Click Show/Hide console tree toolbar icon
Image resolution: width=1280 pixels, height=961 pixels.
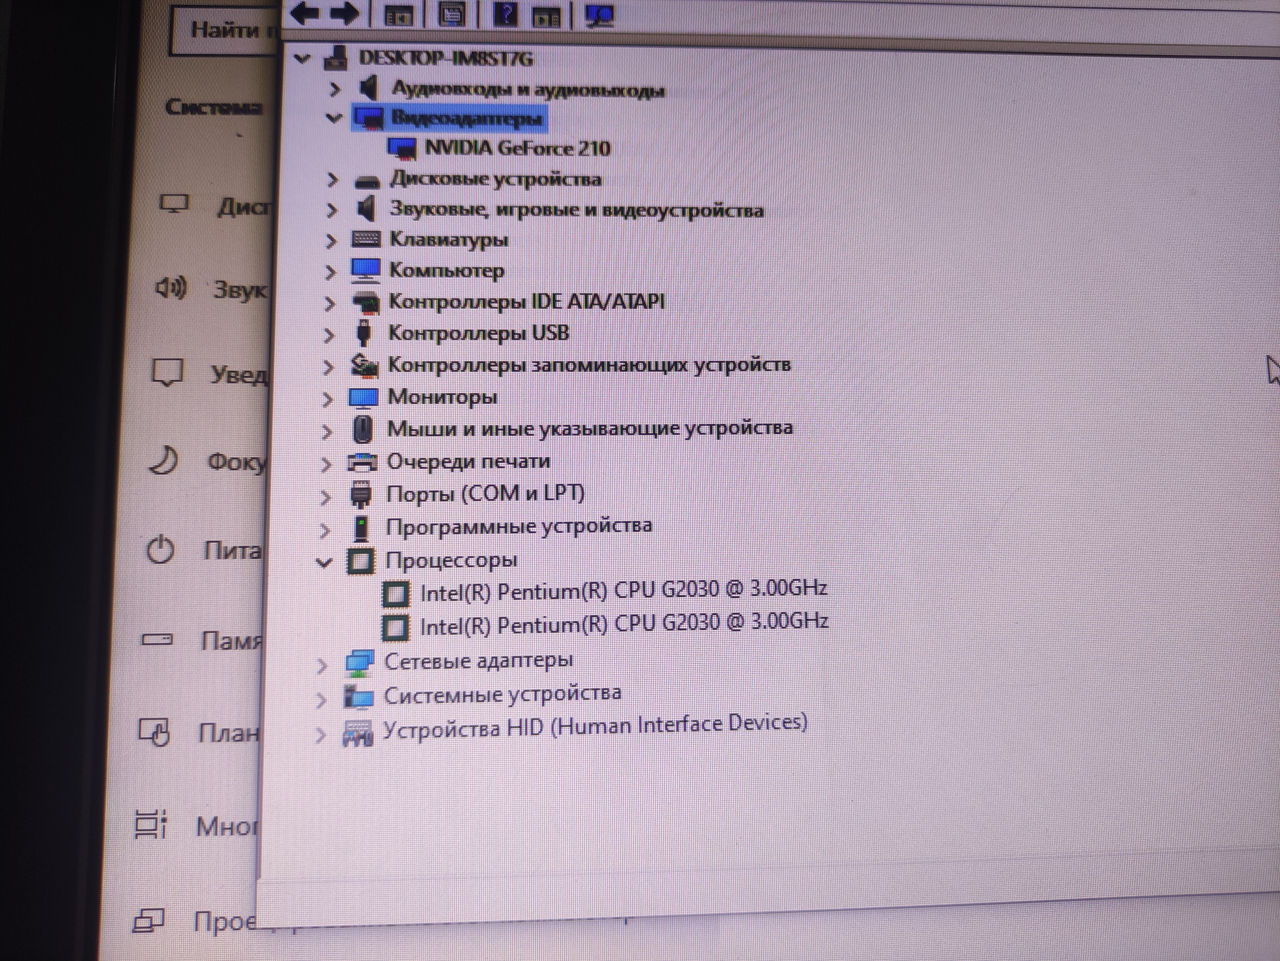click(398, 15)
